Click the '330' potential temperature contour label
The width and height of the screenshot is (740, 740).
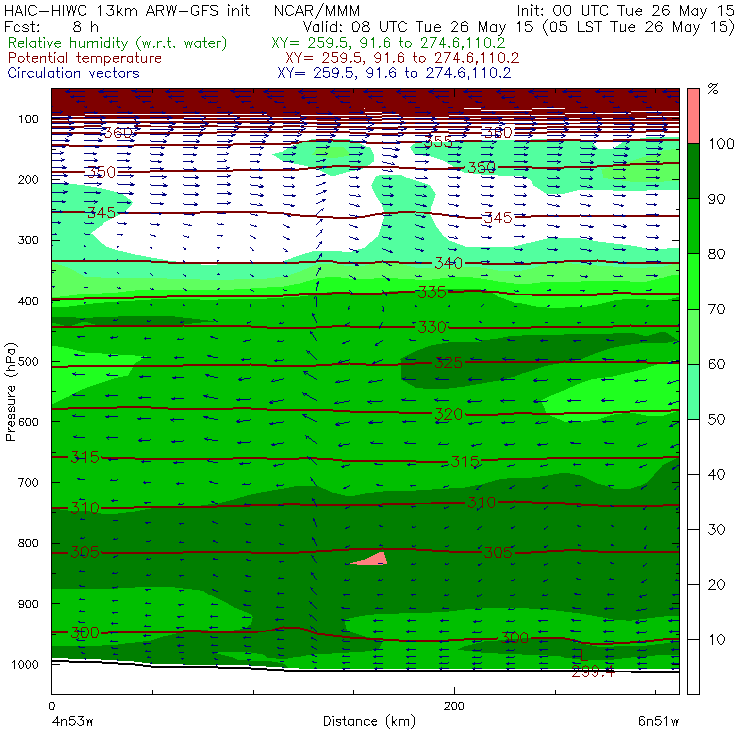coord(432,327)
